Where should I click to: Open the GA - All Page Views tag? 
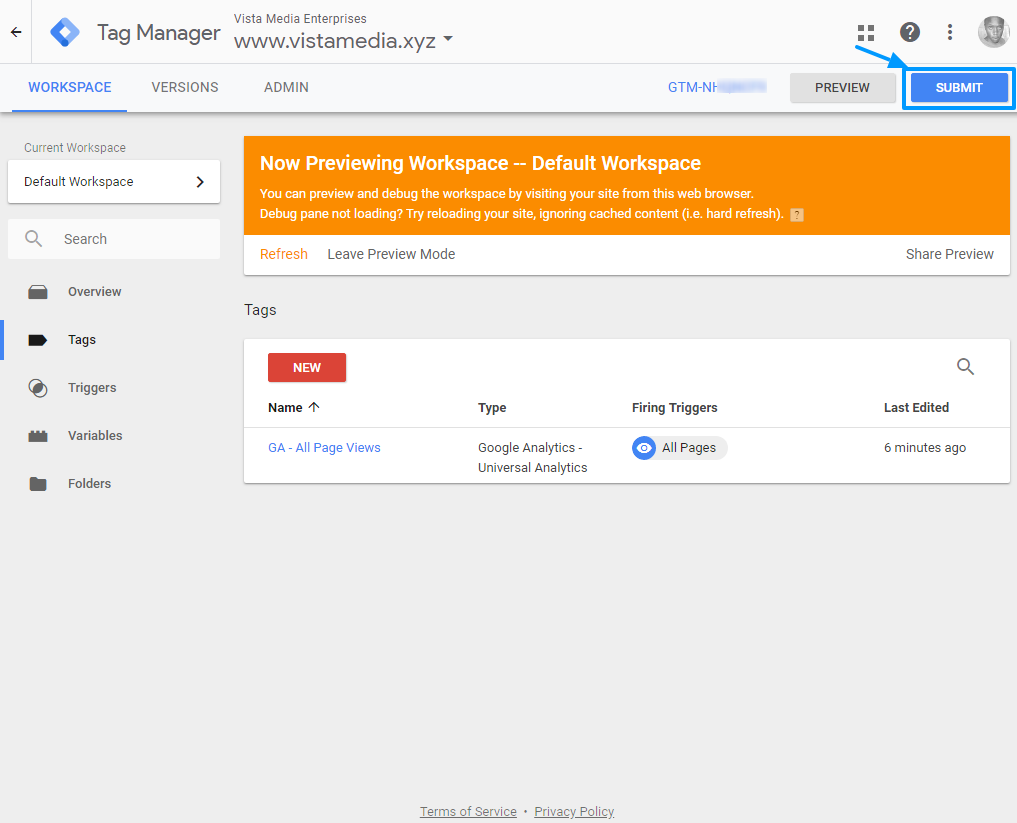[x=324, y=448]
